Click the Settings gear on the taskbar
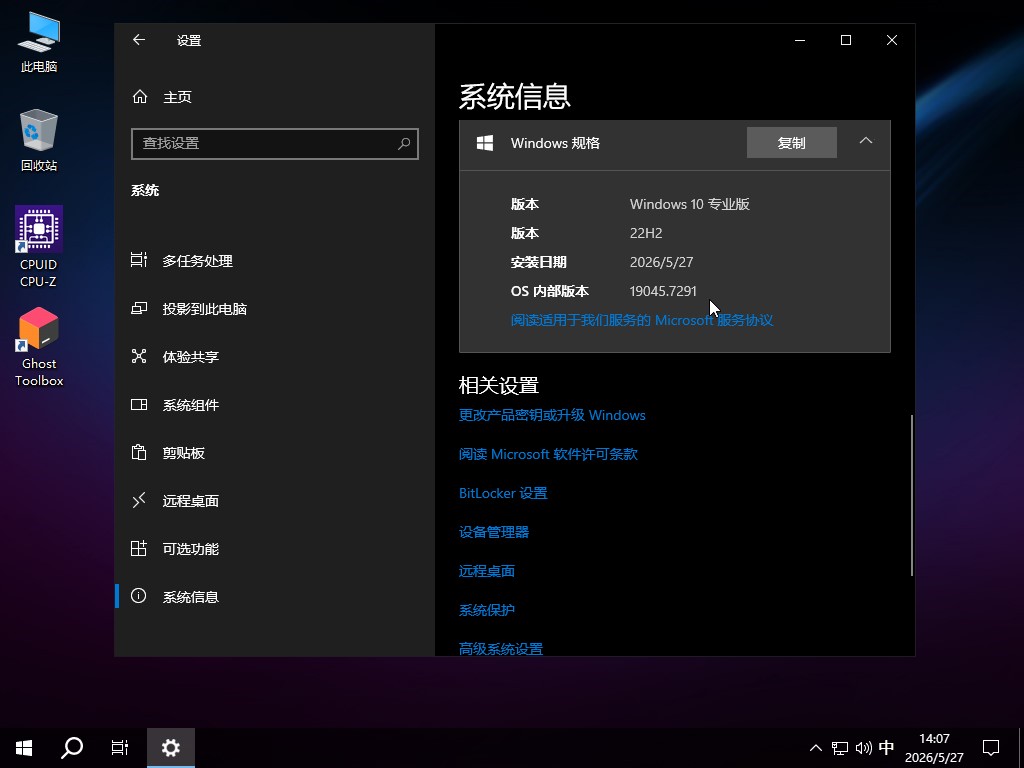This screenshot has width=1024, height=768. point(170,748)
